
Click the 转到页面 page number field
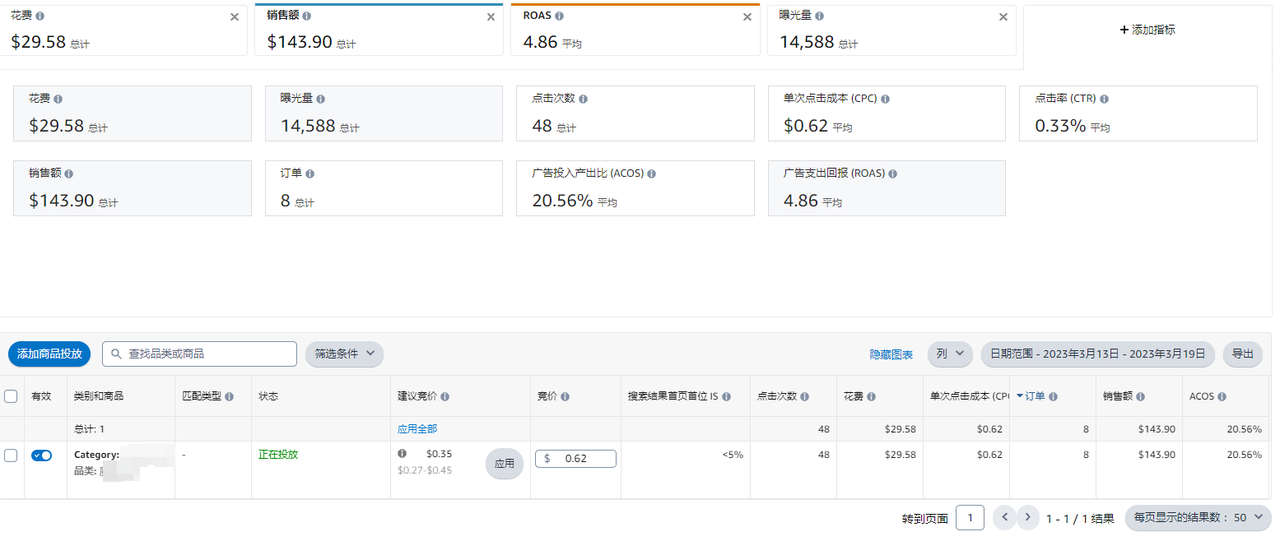[x=970, y=518]
